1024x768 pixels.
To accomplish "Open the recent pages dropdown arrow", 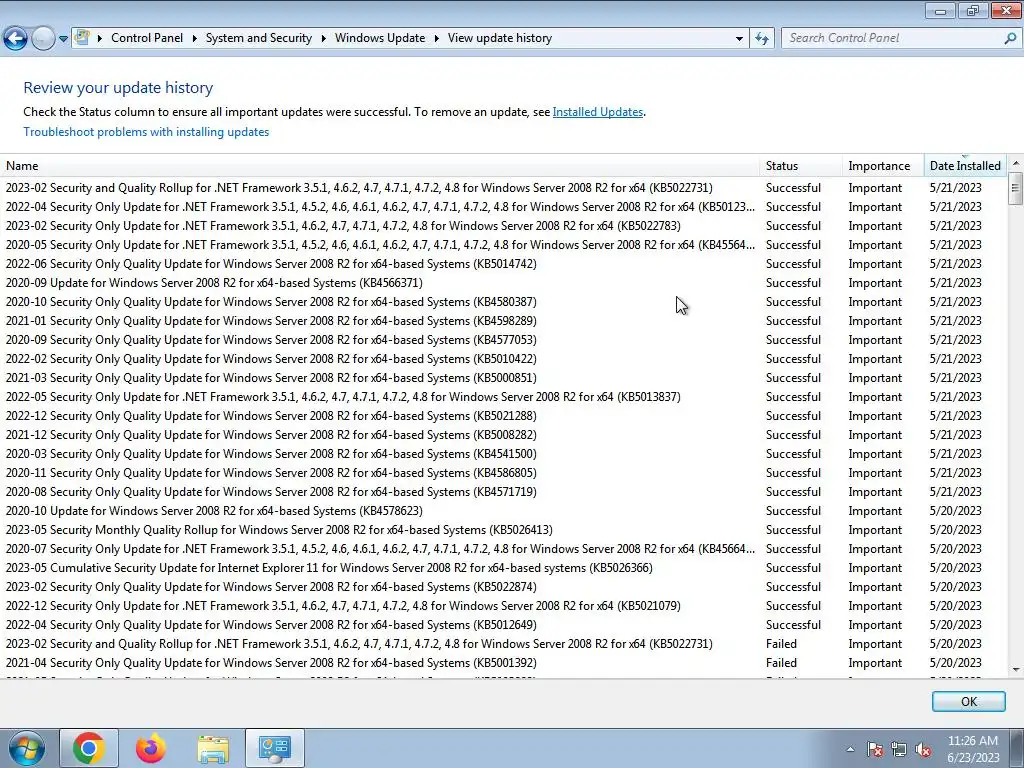I will (63, 39).
